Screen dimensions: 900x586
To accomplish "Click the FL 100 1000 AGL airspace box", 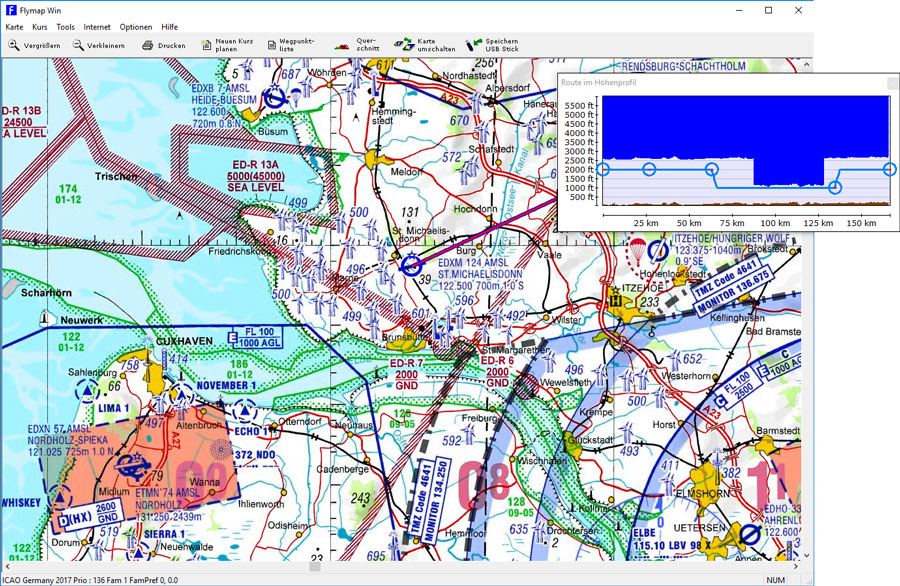I will pyautogui.click(x=255, y=337).
